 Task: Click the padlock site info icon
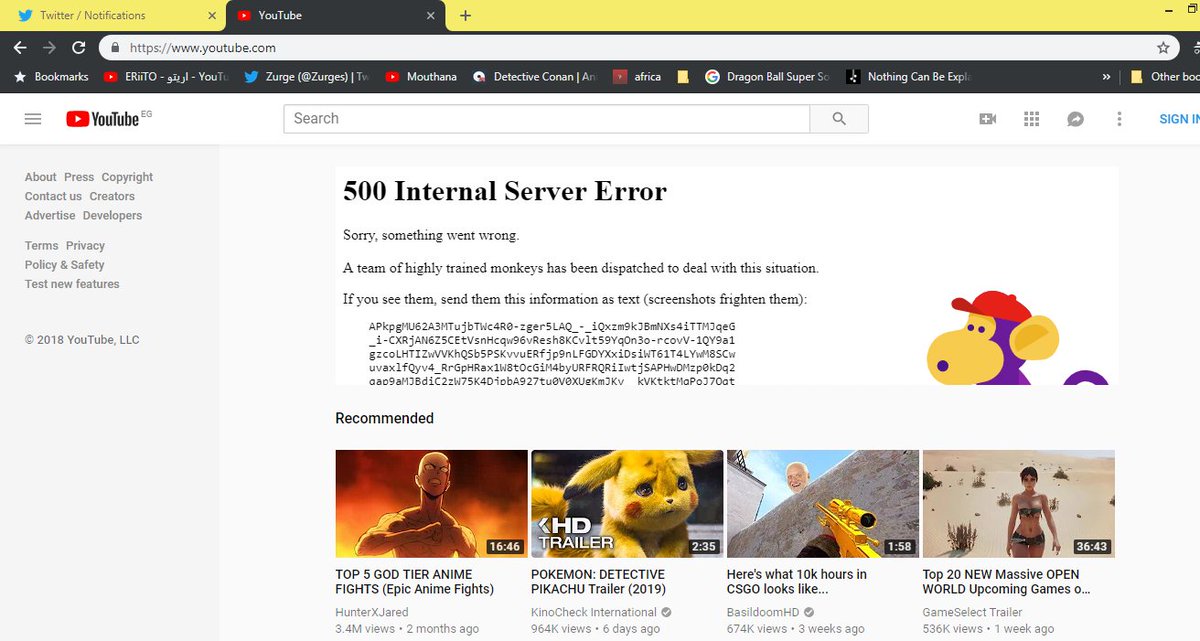pyautogui.click(x=114, y=47)
